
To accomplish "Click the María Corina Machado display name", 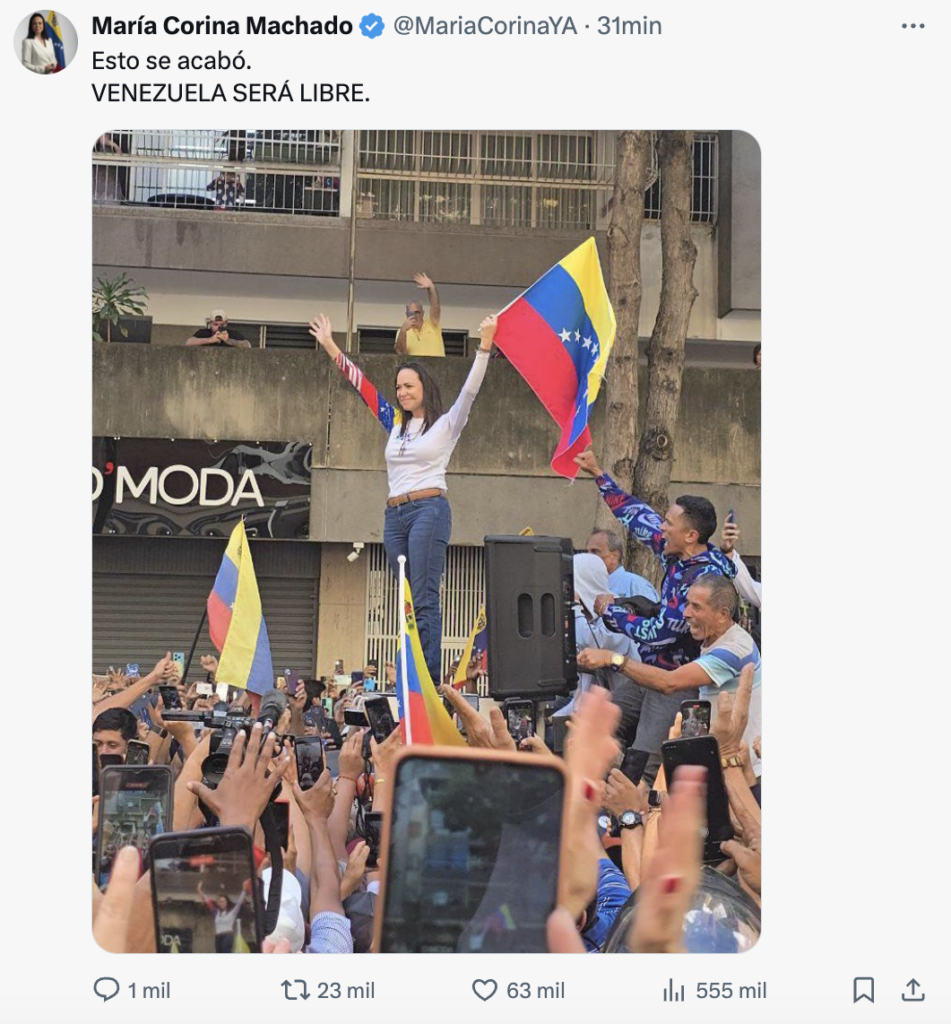I will (x=222, y=26).
